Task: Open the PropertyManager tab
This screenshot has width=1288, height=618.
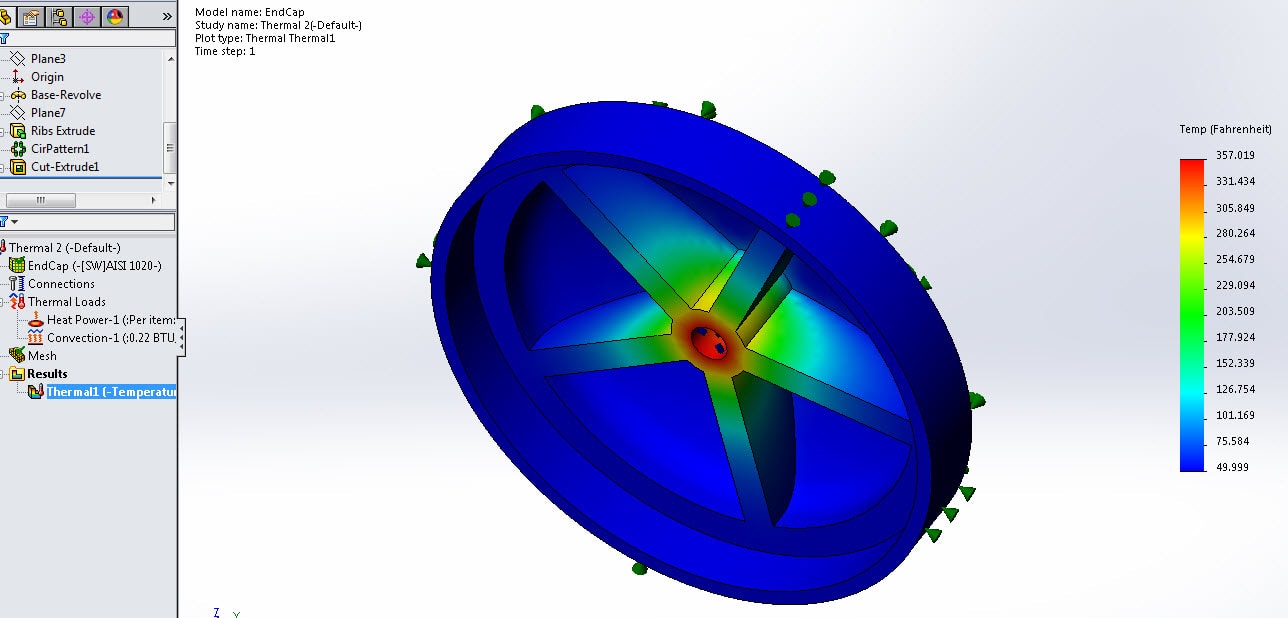Action: 30,16
